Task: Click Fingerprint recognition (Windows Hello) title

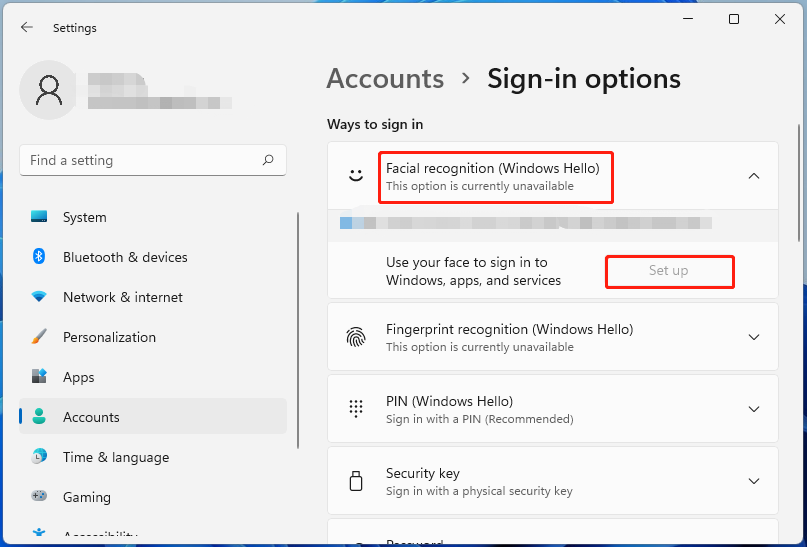Action: [510, 329]
